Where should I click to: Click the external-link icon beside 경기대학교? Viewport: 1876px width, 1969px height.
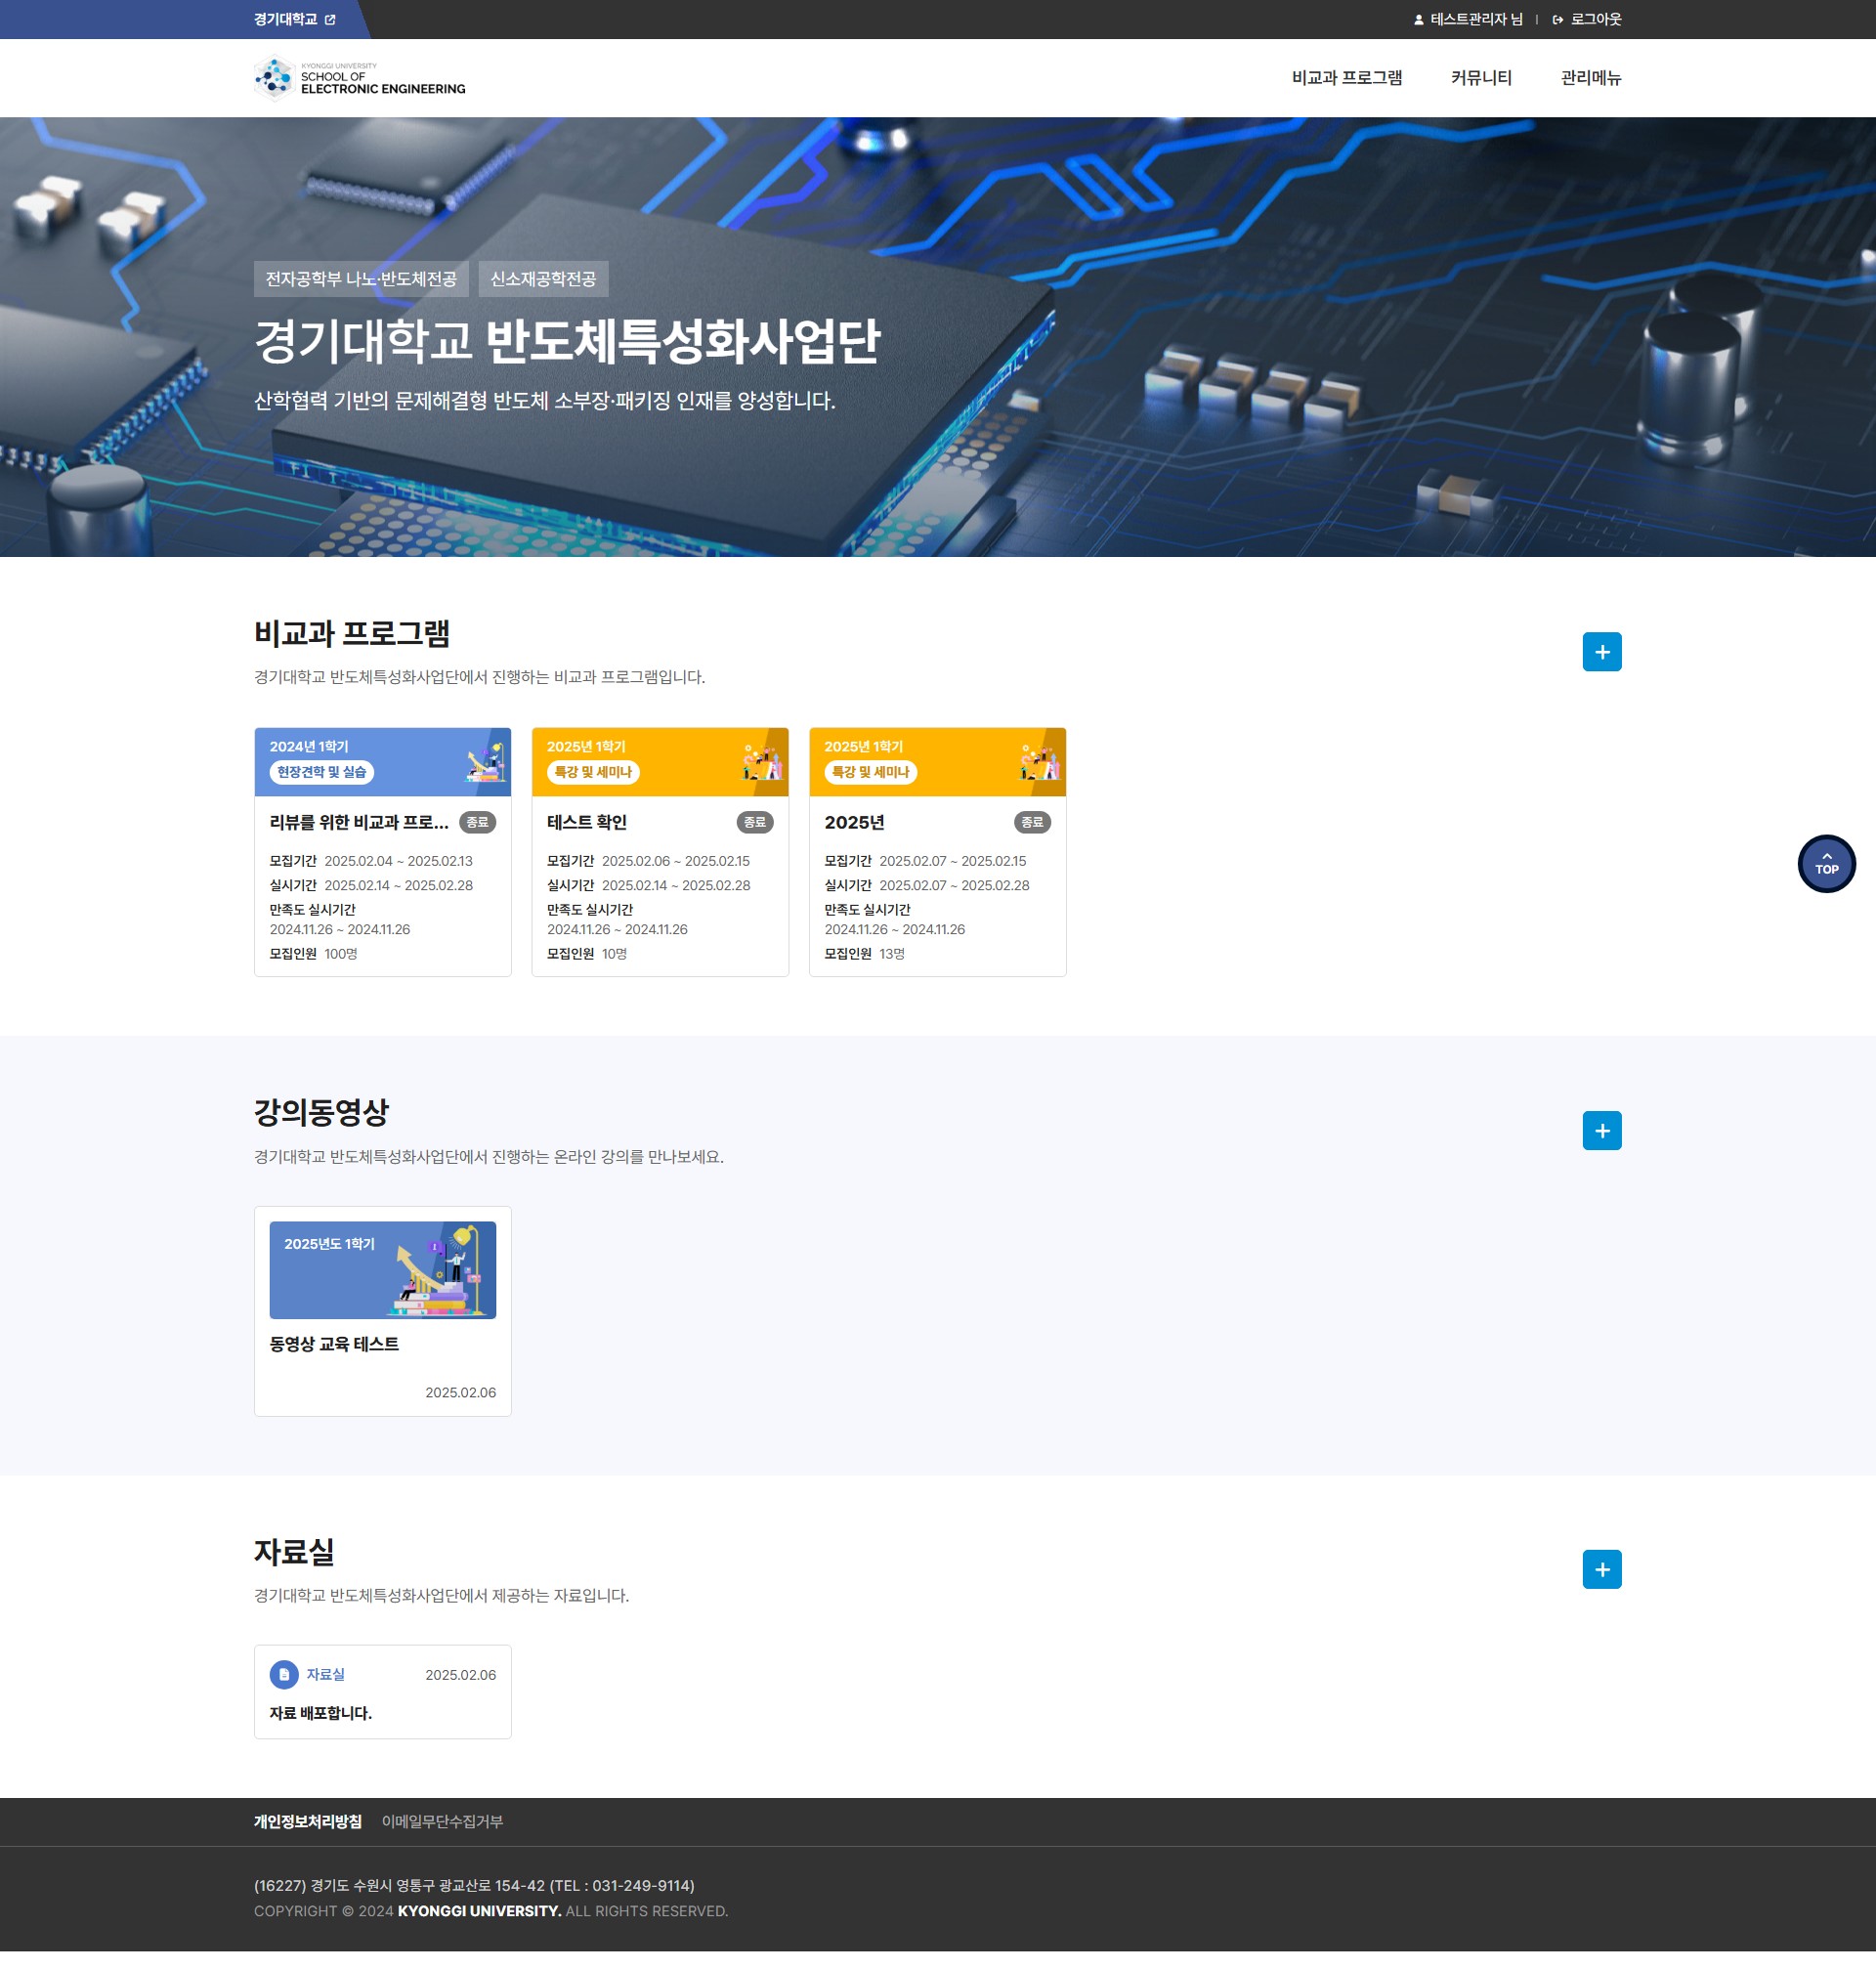tap(330, 20)
